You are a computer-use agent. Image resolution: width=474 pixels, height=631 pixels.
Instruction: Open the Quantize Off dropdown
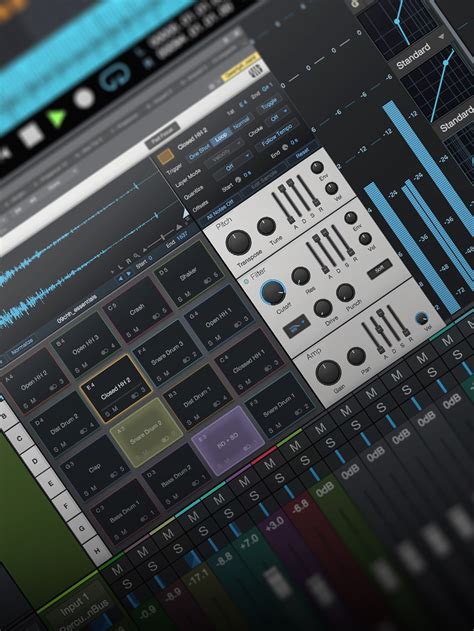tap(231, 165)
